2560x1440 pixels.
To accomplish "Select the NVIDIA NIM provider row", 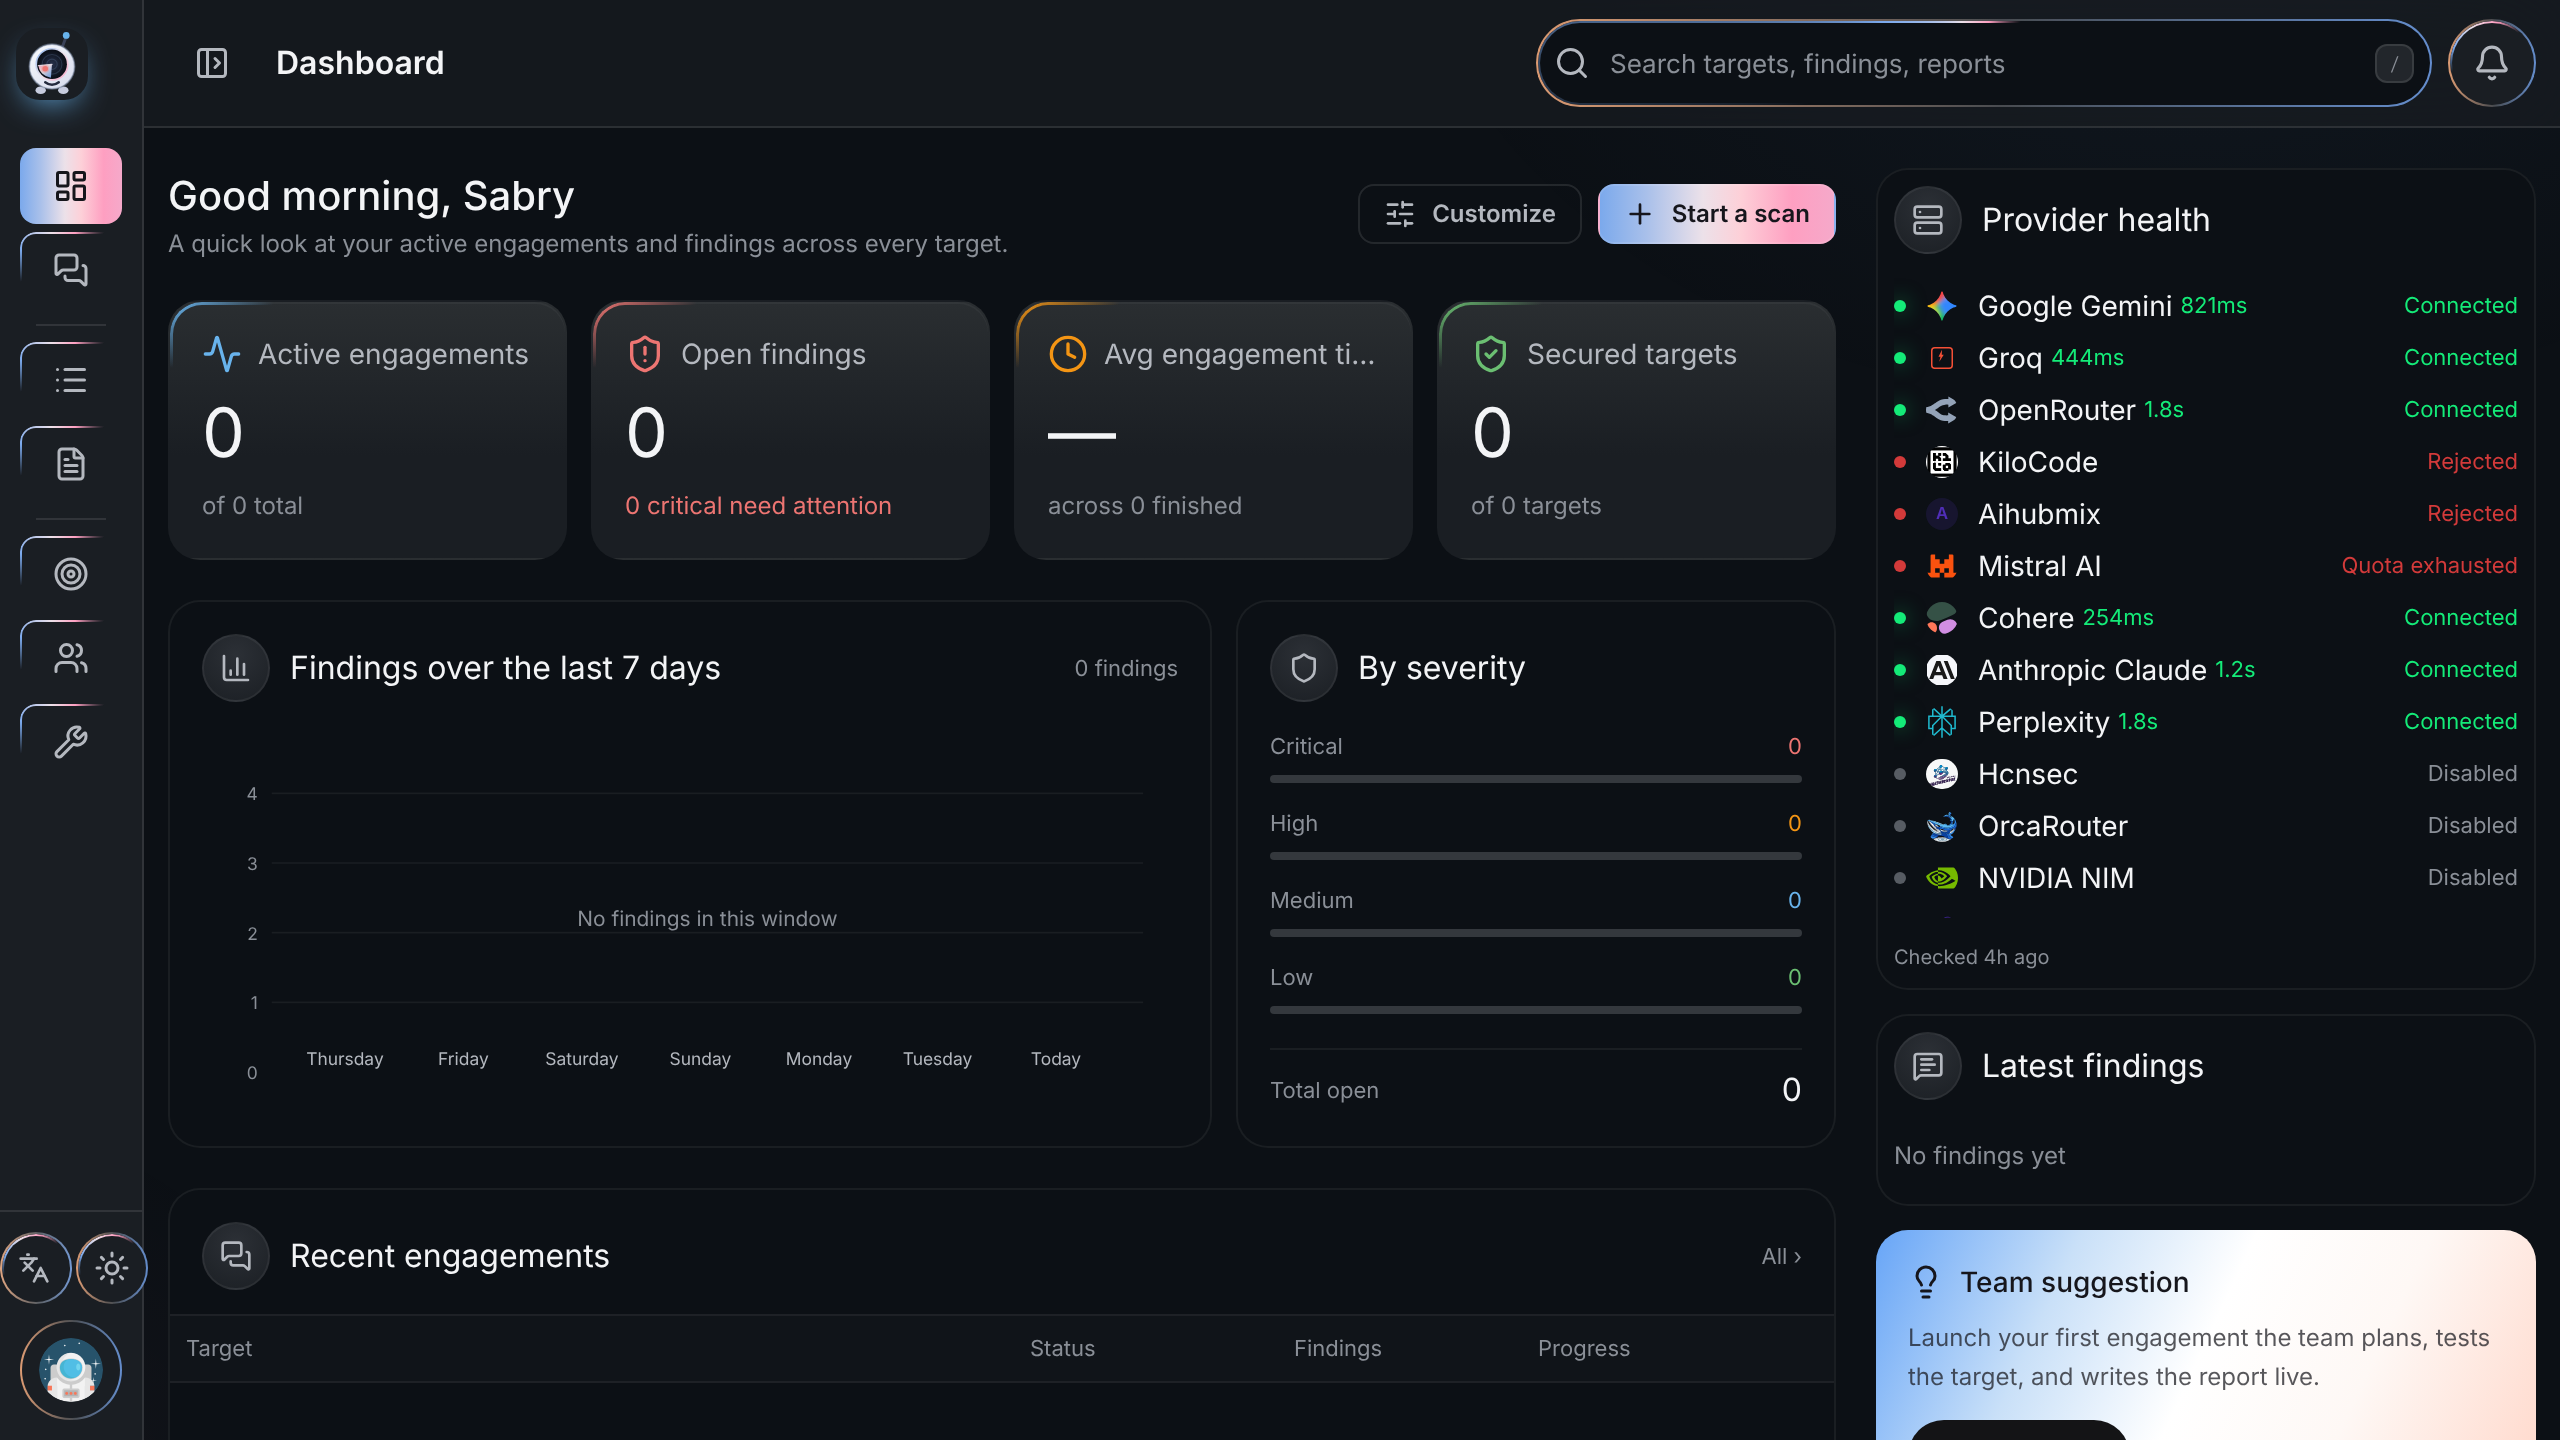I will pos(2205,878).
